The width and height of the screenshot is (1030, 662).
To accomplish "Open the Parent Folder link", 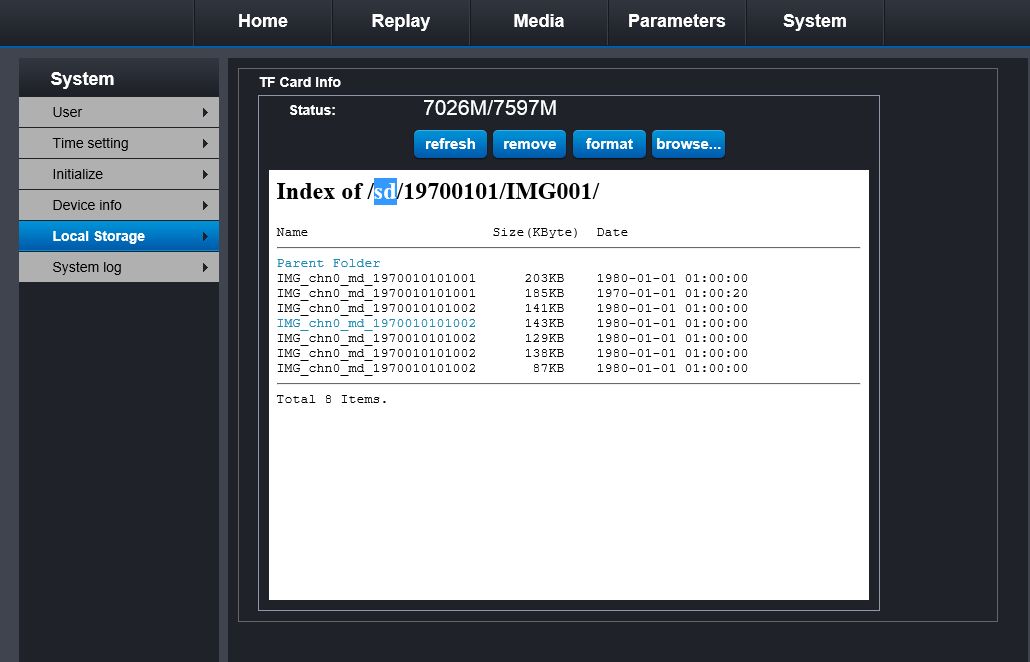I will tap(328, 263).
